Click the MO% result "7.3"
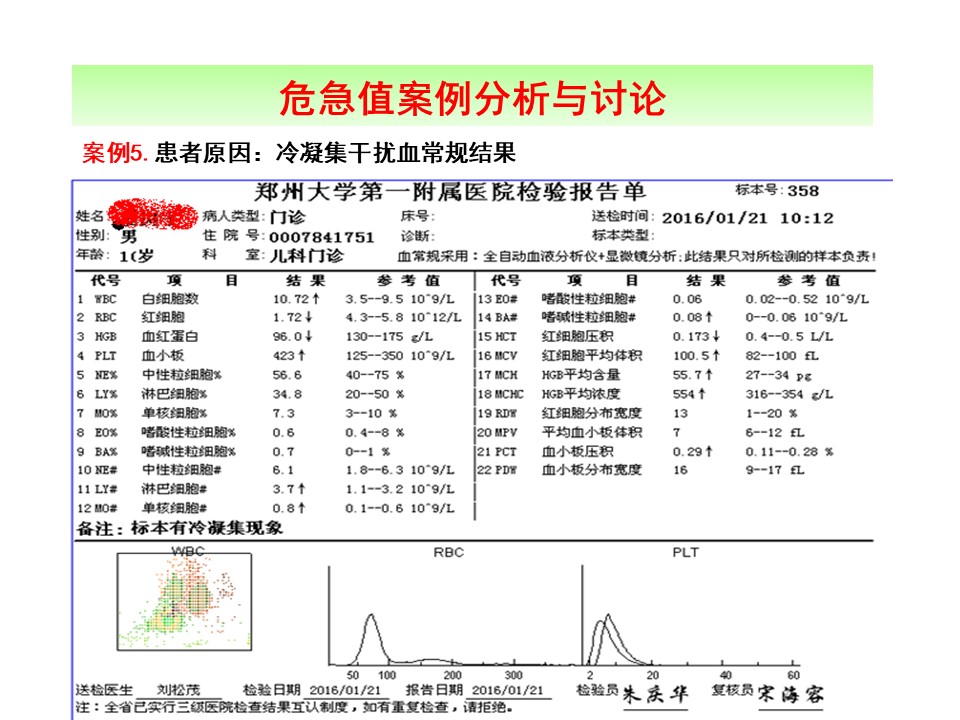The height and width of the screenshot is (720, 960). (283, 413)
